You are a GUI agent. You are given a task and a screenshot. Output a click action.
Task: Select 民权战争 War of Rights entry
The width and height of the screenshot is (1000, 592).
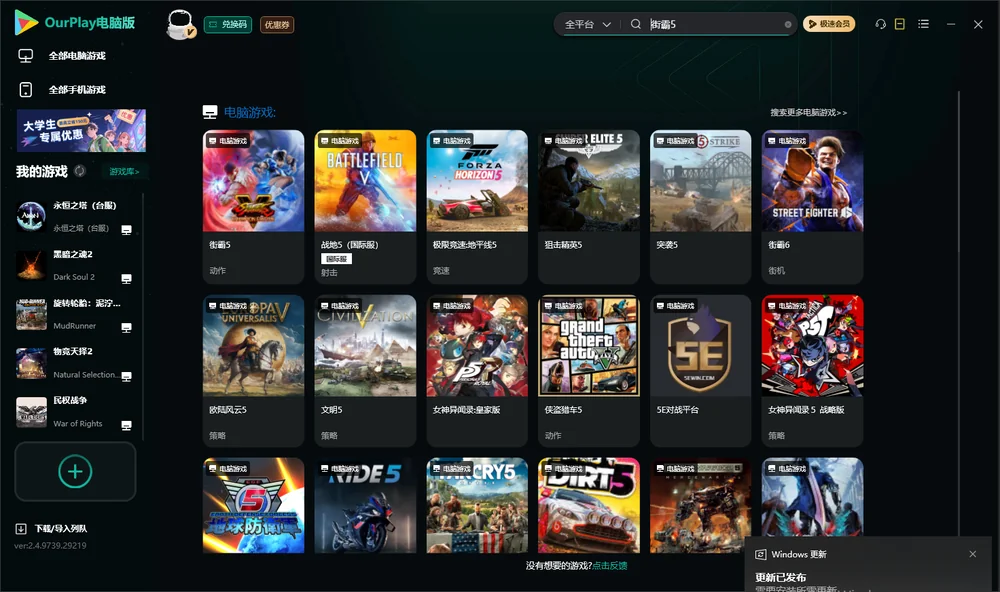[x=75, y=412]
